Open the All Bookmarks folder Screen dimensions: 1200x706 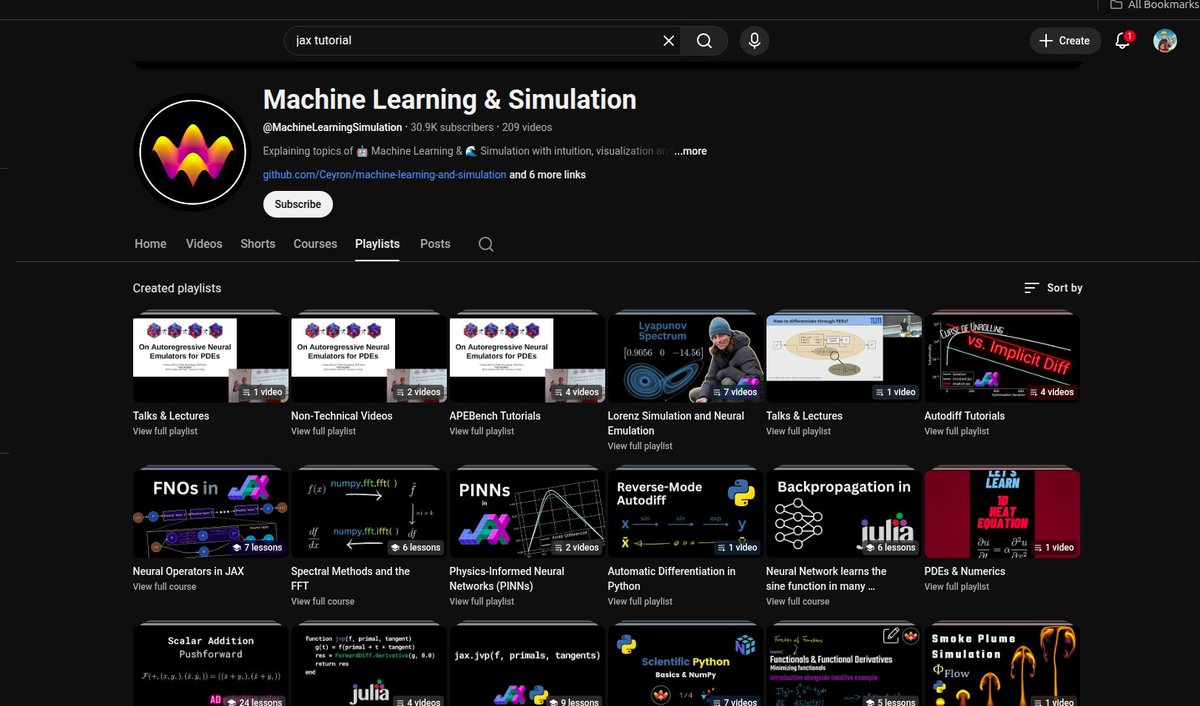click(x=1155, y=5)
